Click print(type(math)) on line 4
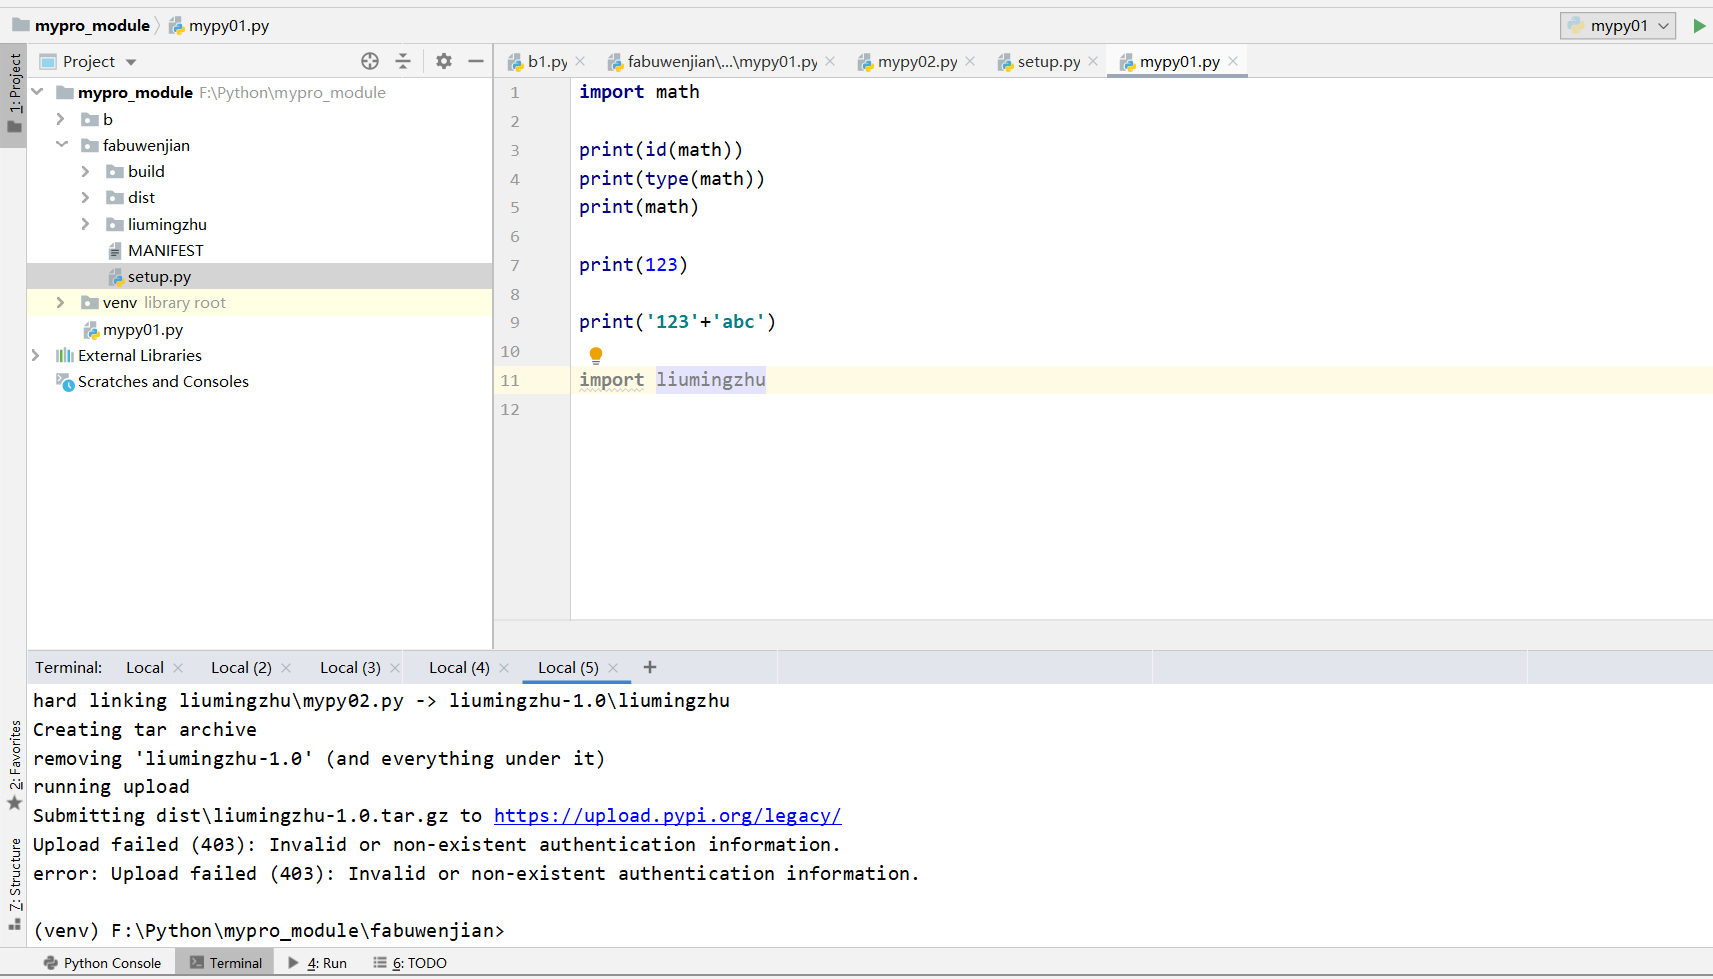 coord(672,179)
